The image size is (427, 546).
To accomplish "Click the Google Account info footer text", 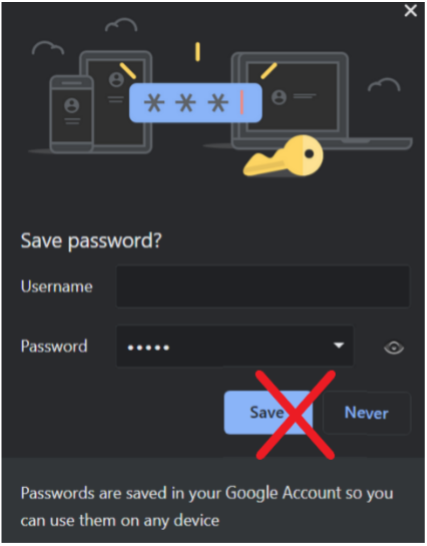I will pos(207,507).
